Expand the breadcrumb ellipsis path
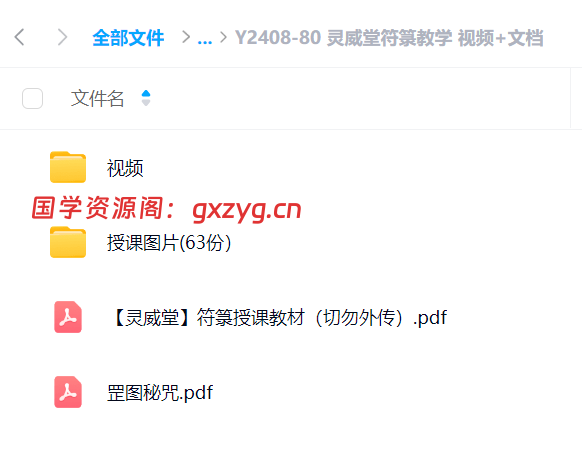The height and width of the screenshot is (463, 582). pyautogui.click(x=205, y=38)
